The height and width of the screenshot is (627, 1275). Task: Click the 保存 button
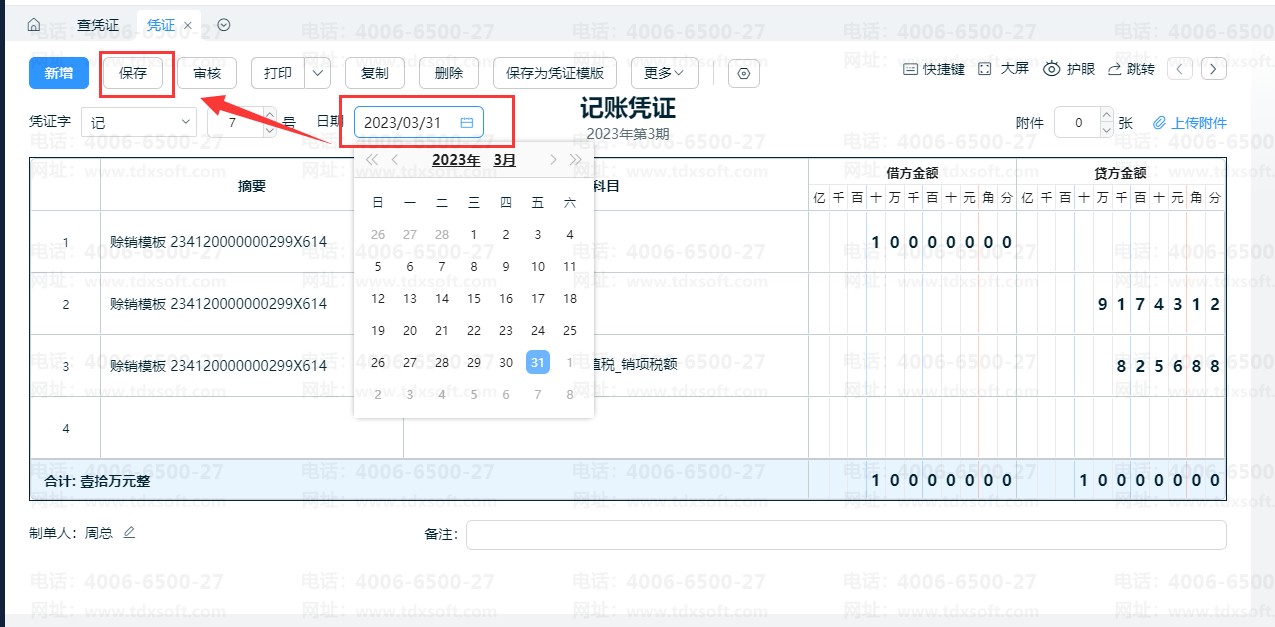[133, 73]
